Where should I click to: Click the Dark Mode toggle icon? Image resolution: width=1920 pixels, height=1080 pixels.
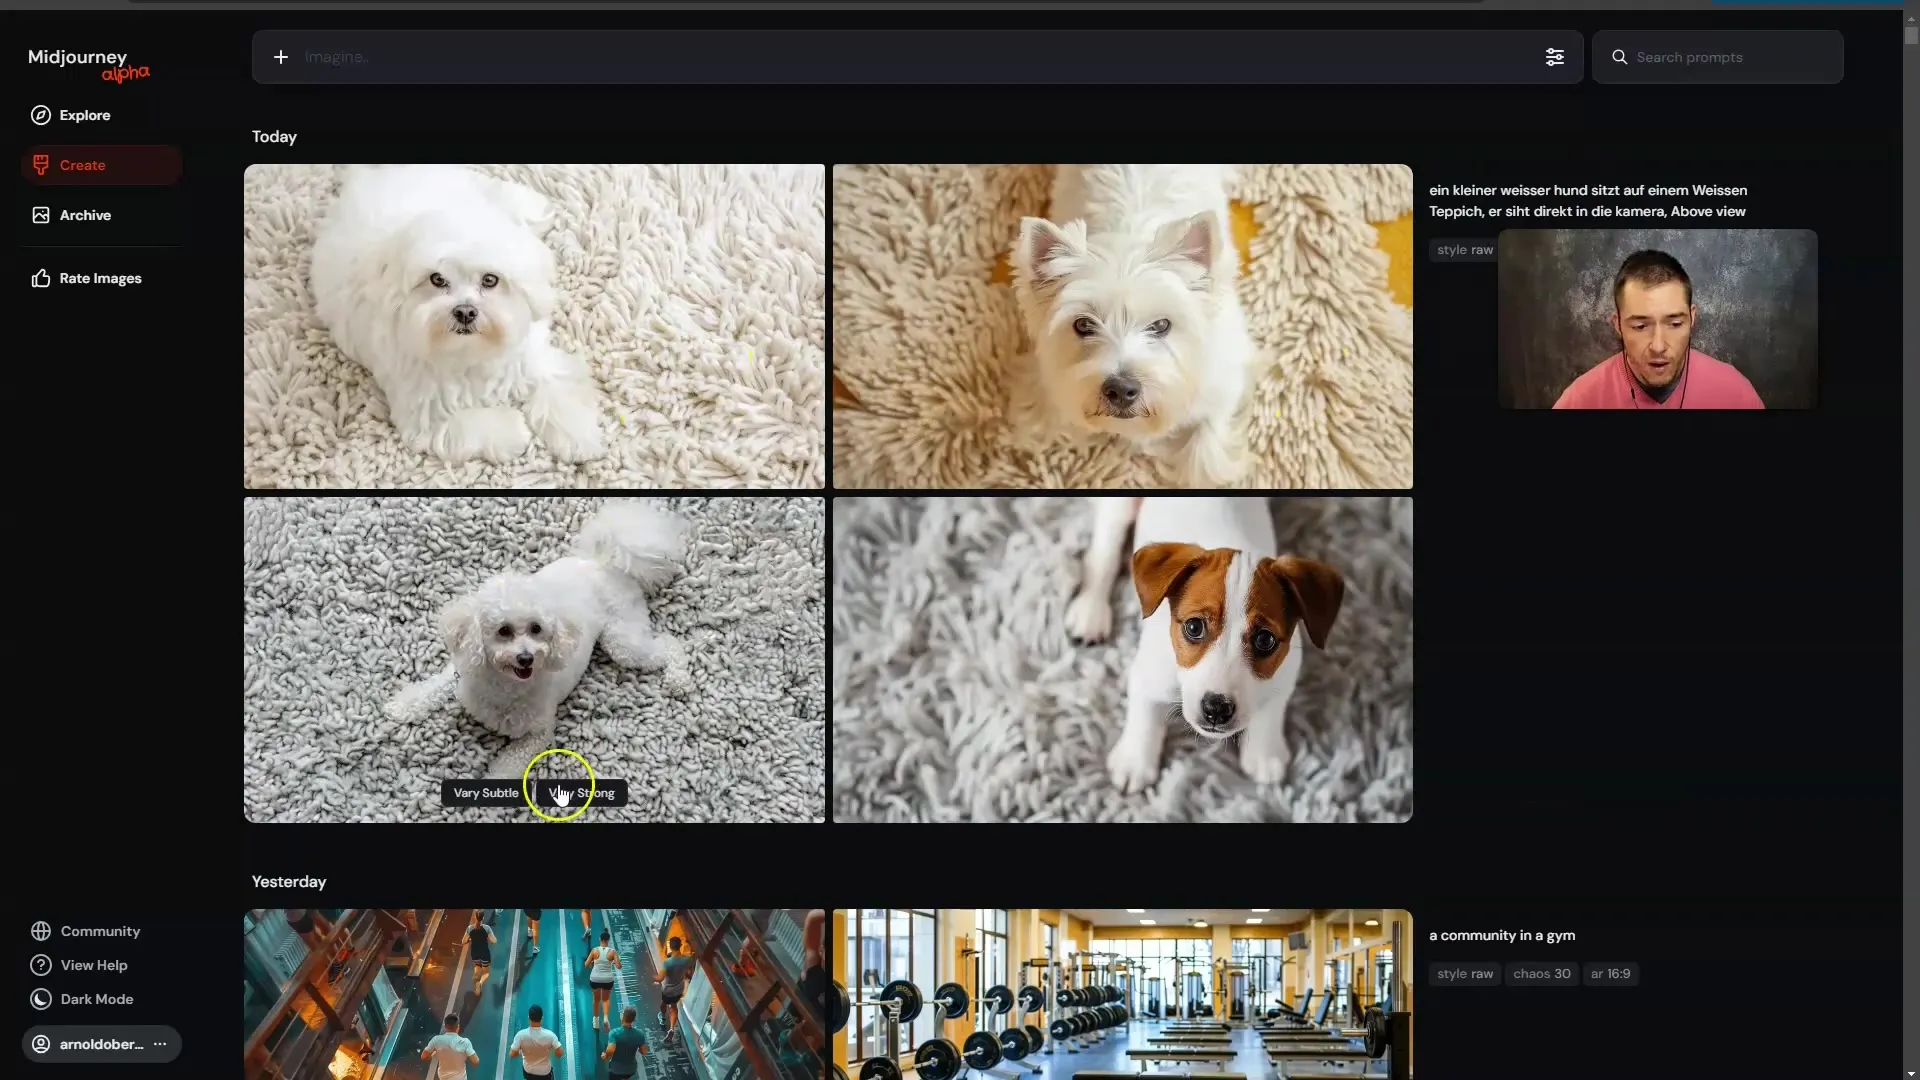coord(40,1000)
